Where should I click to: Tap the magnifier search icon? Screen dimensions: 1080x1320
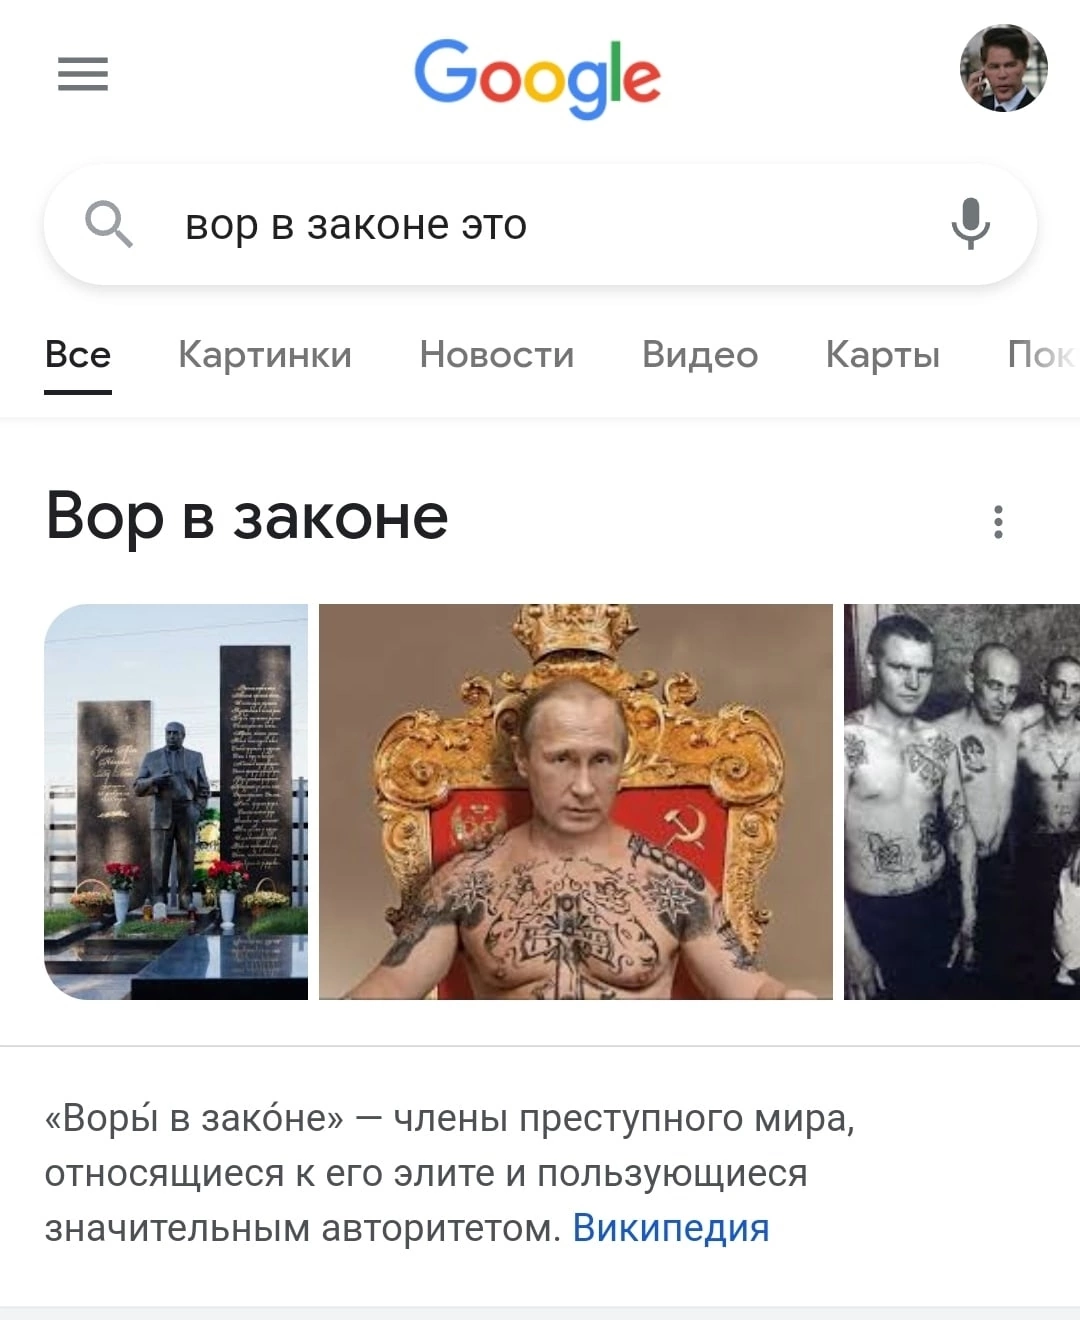[x=108, y=223]
